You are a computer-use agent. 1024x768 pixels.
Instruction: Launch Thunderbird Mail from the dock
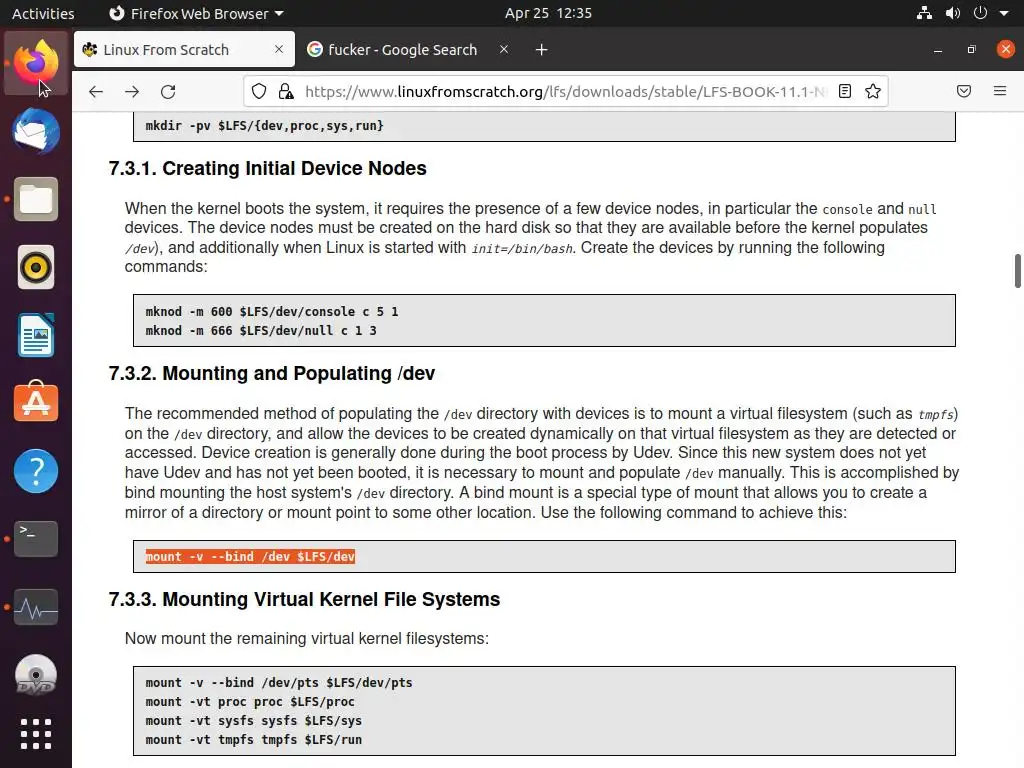[36, 132]
